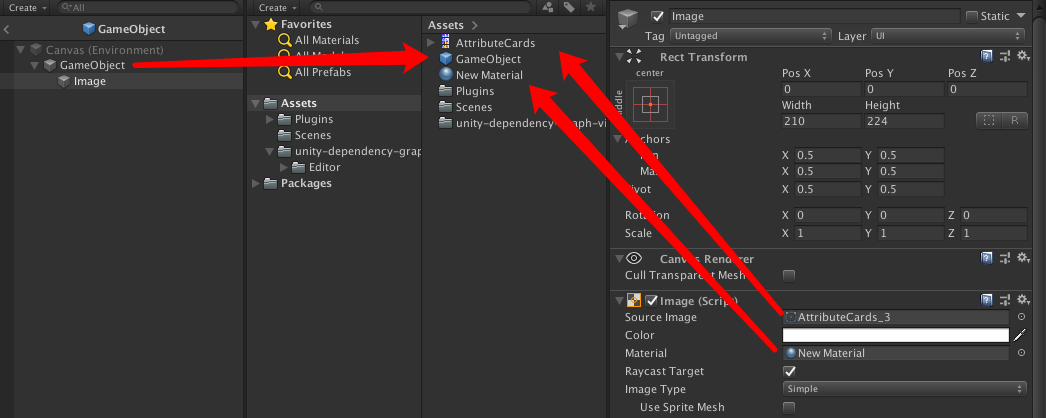Image resolution: width=1046 pixels, height=418 pixels.
Task: Uncheck Raycast Target
Action: [x=789, y=371]
